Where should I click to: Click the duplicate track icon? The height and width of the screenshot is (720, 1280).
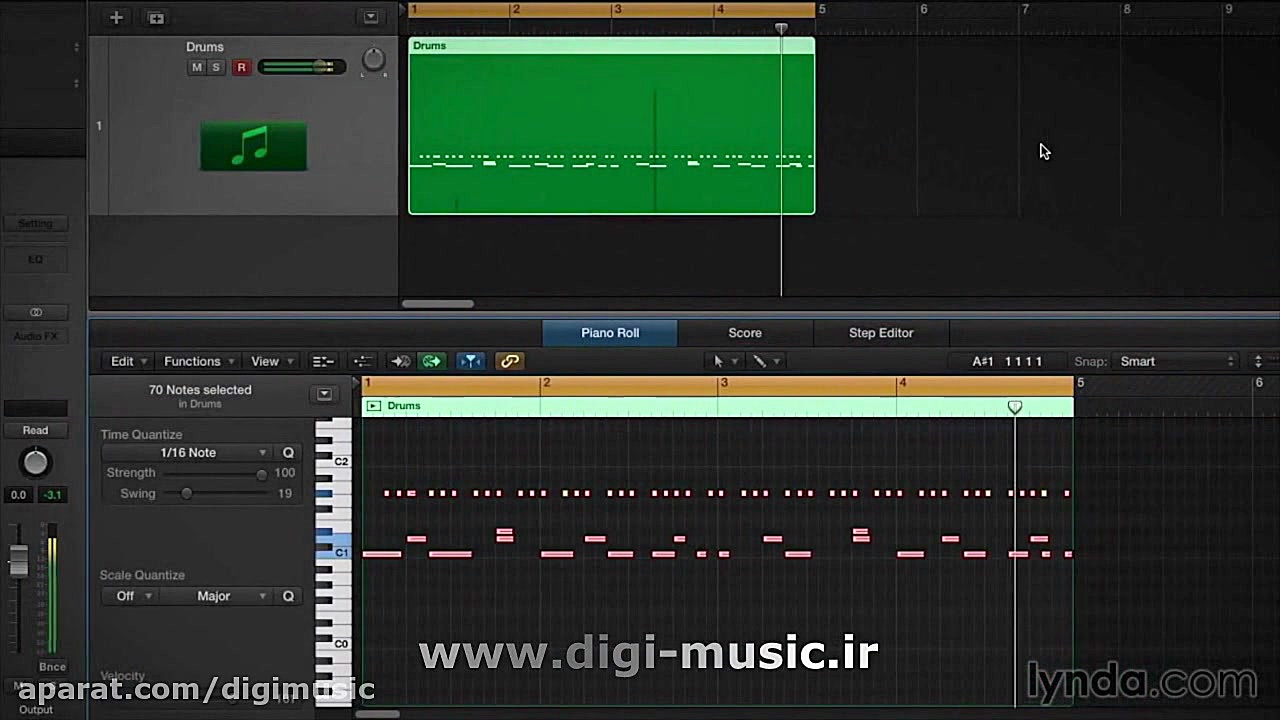click(156, 17)
